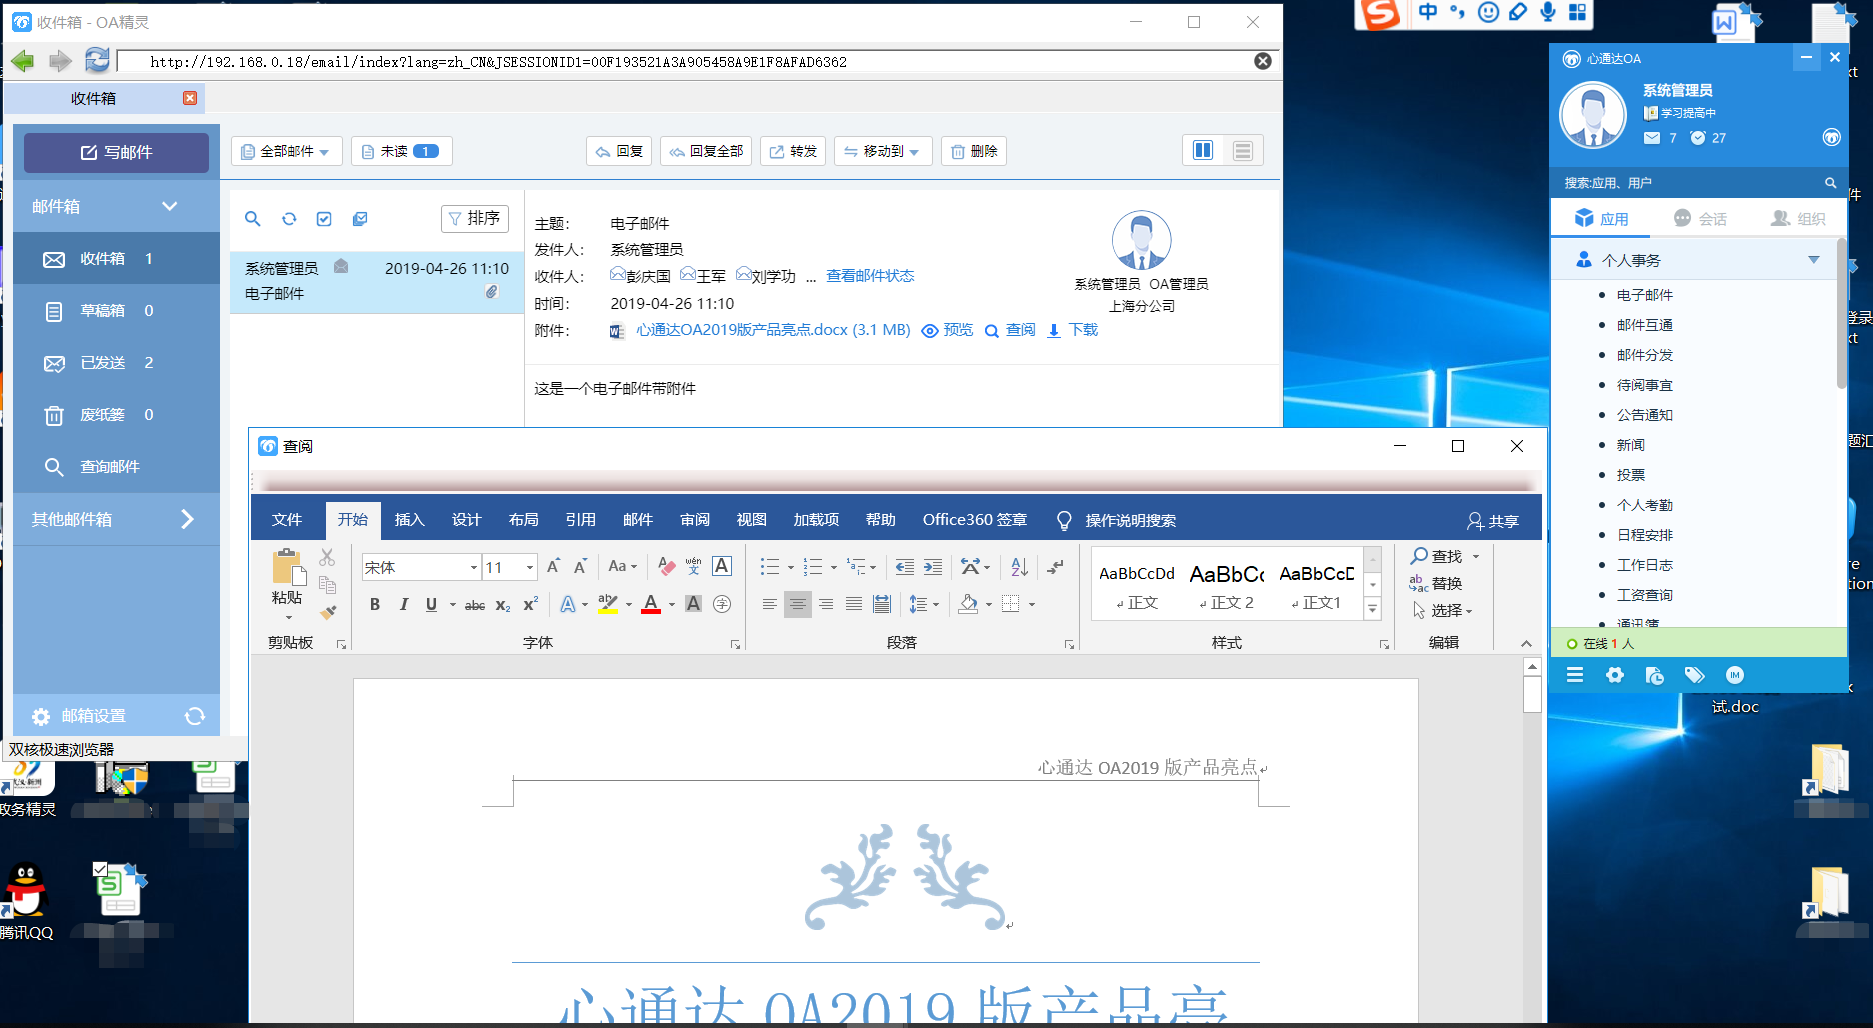1873x1028 pixels.
Task: Open the font name combo box 宋体
Action: (421, 567)
